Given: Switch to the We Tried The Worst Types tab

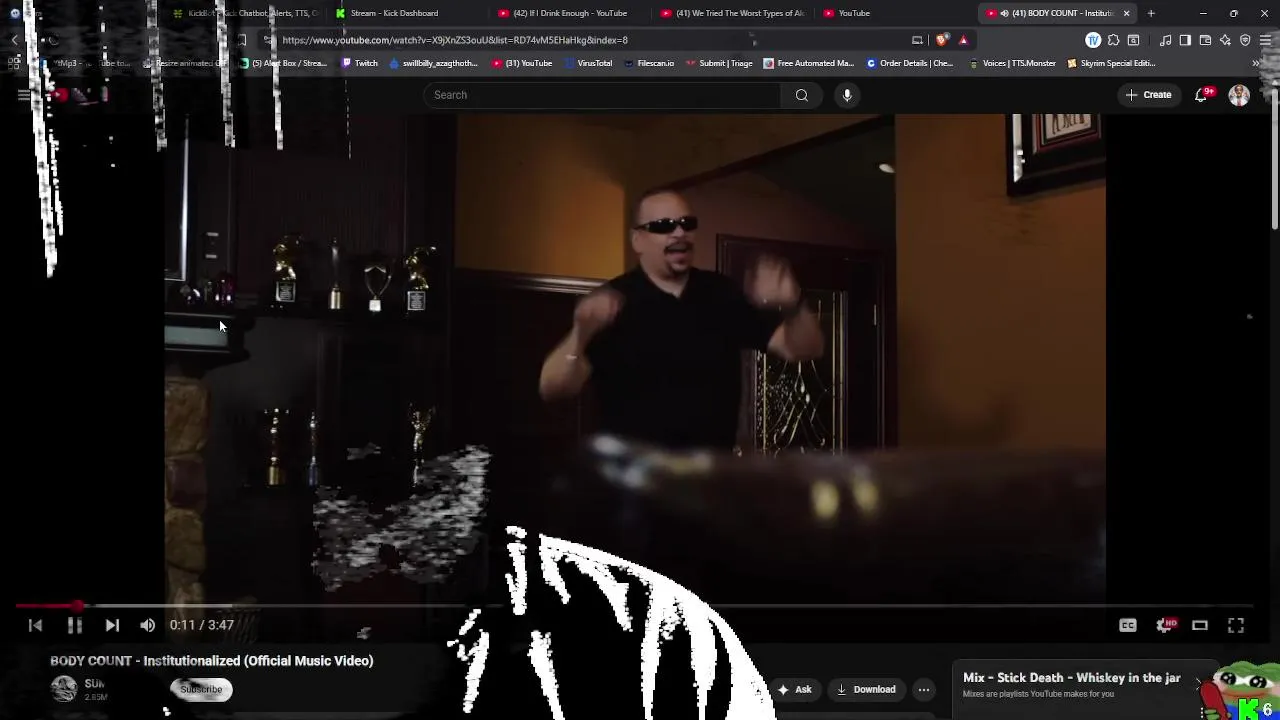Looking at the screenshot, I should (732, 13).
